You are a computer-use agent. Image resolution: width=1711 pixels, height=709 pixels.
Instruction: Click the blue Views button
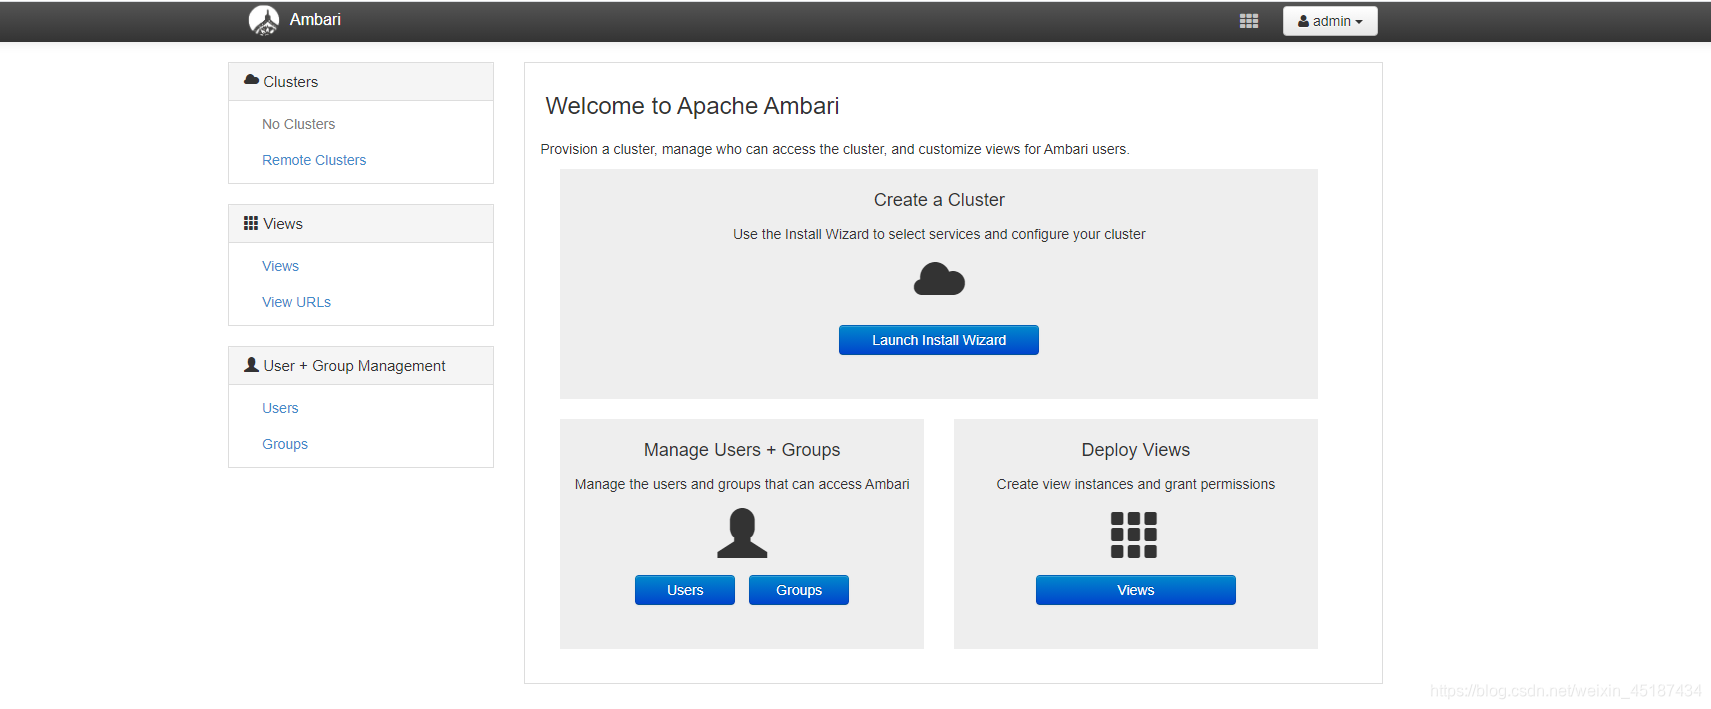click(x=1136, y=590)
